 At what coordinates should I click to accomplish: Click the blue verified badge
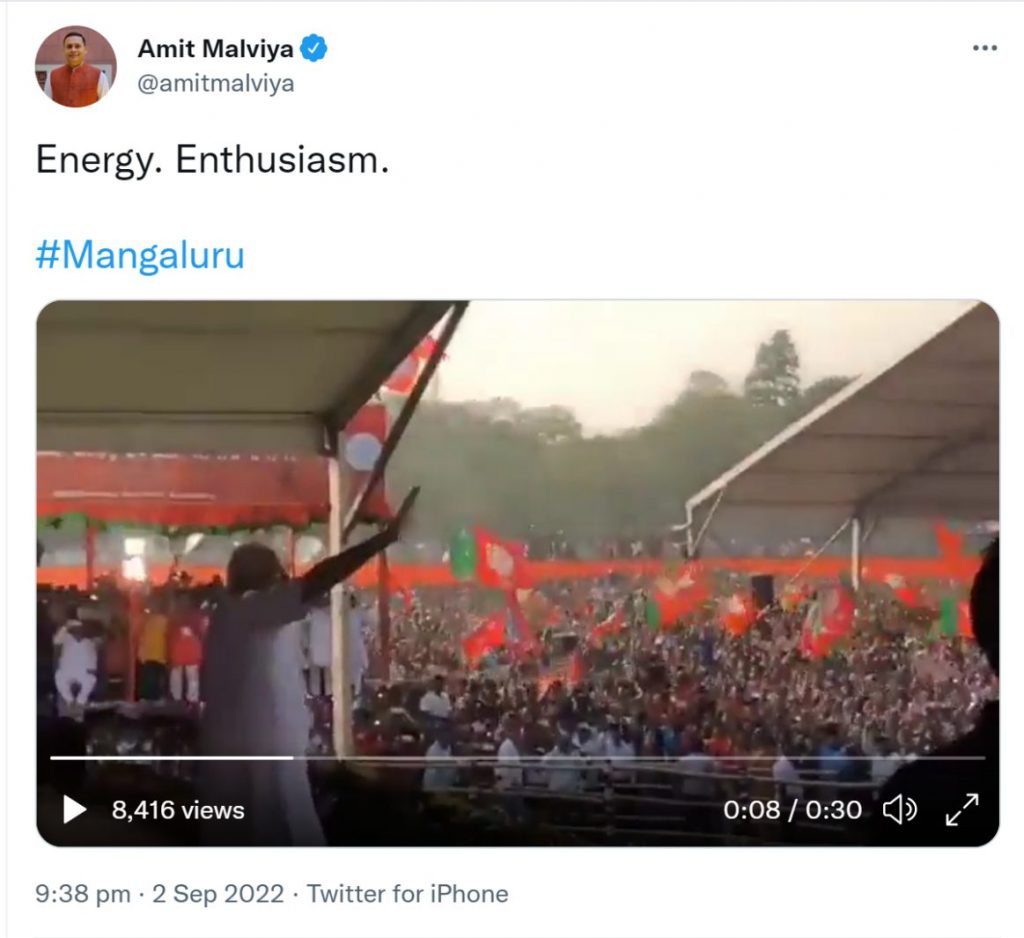click(x=315, y=48)
